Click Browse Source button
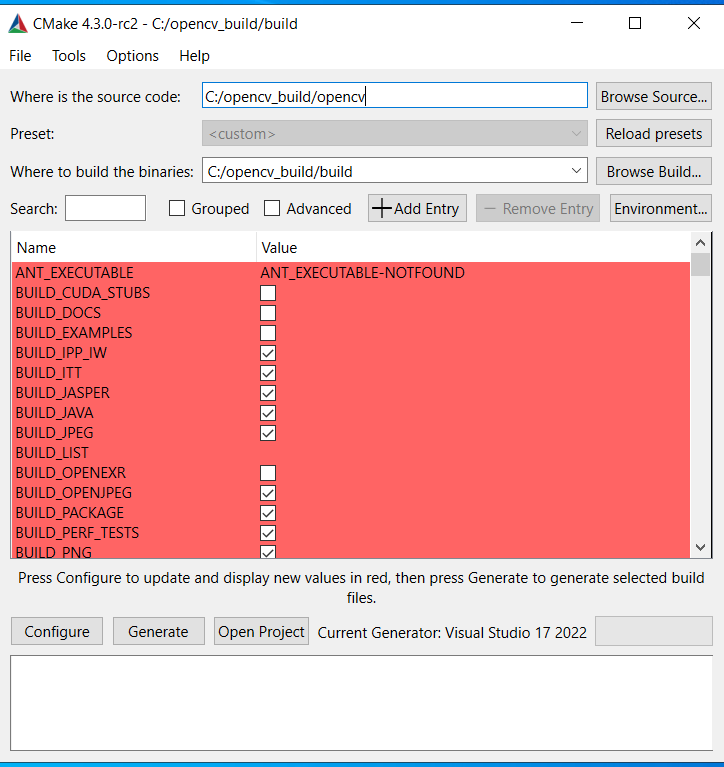 pos(654,96)
